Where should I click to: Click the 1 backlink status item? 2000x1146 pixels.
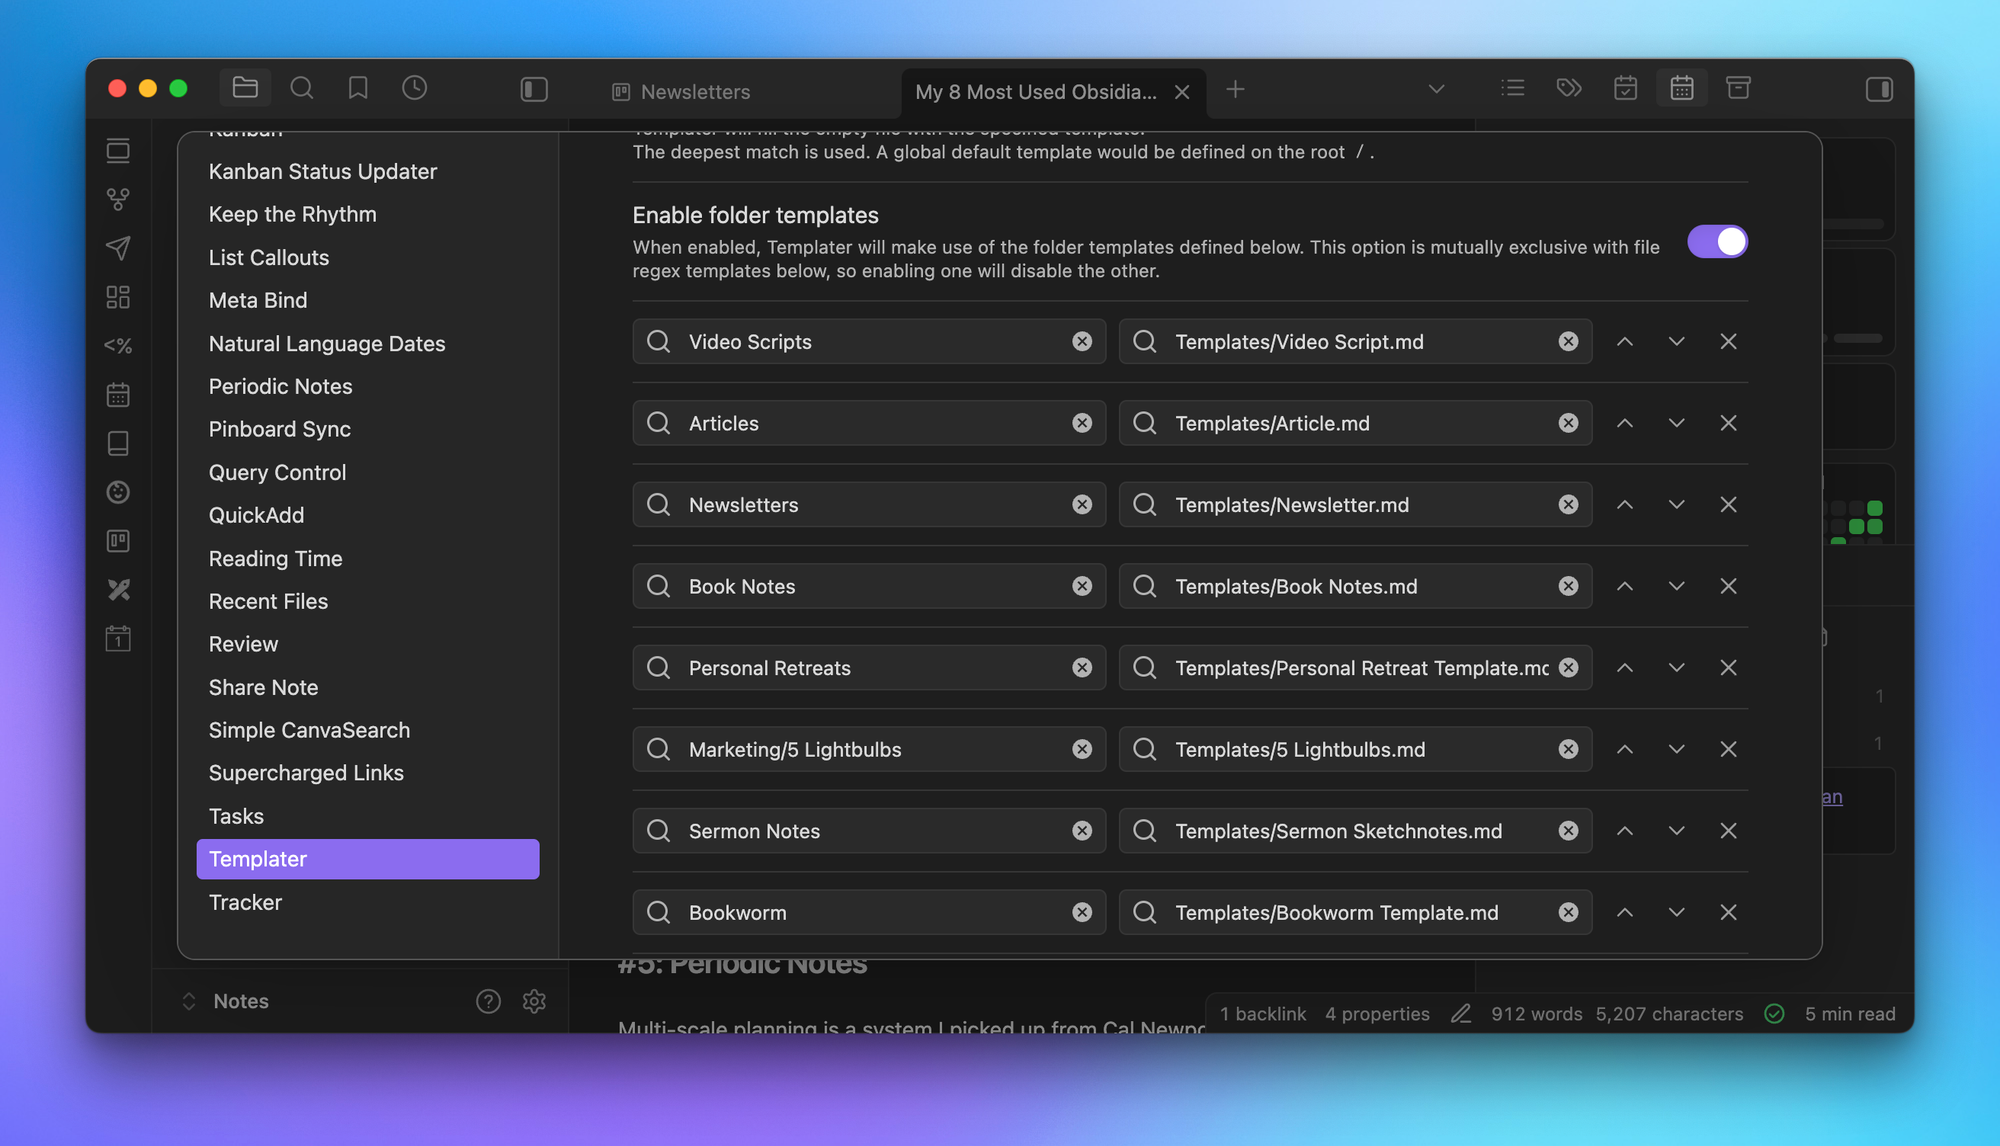point(1262,1014)
